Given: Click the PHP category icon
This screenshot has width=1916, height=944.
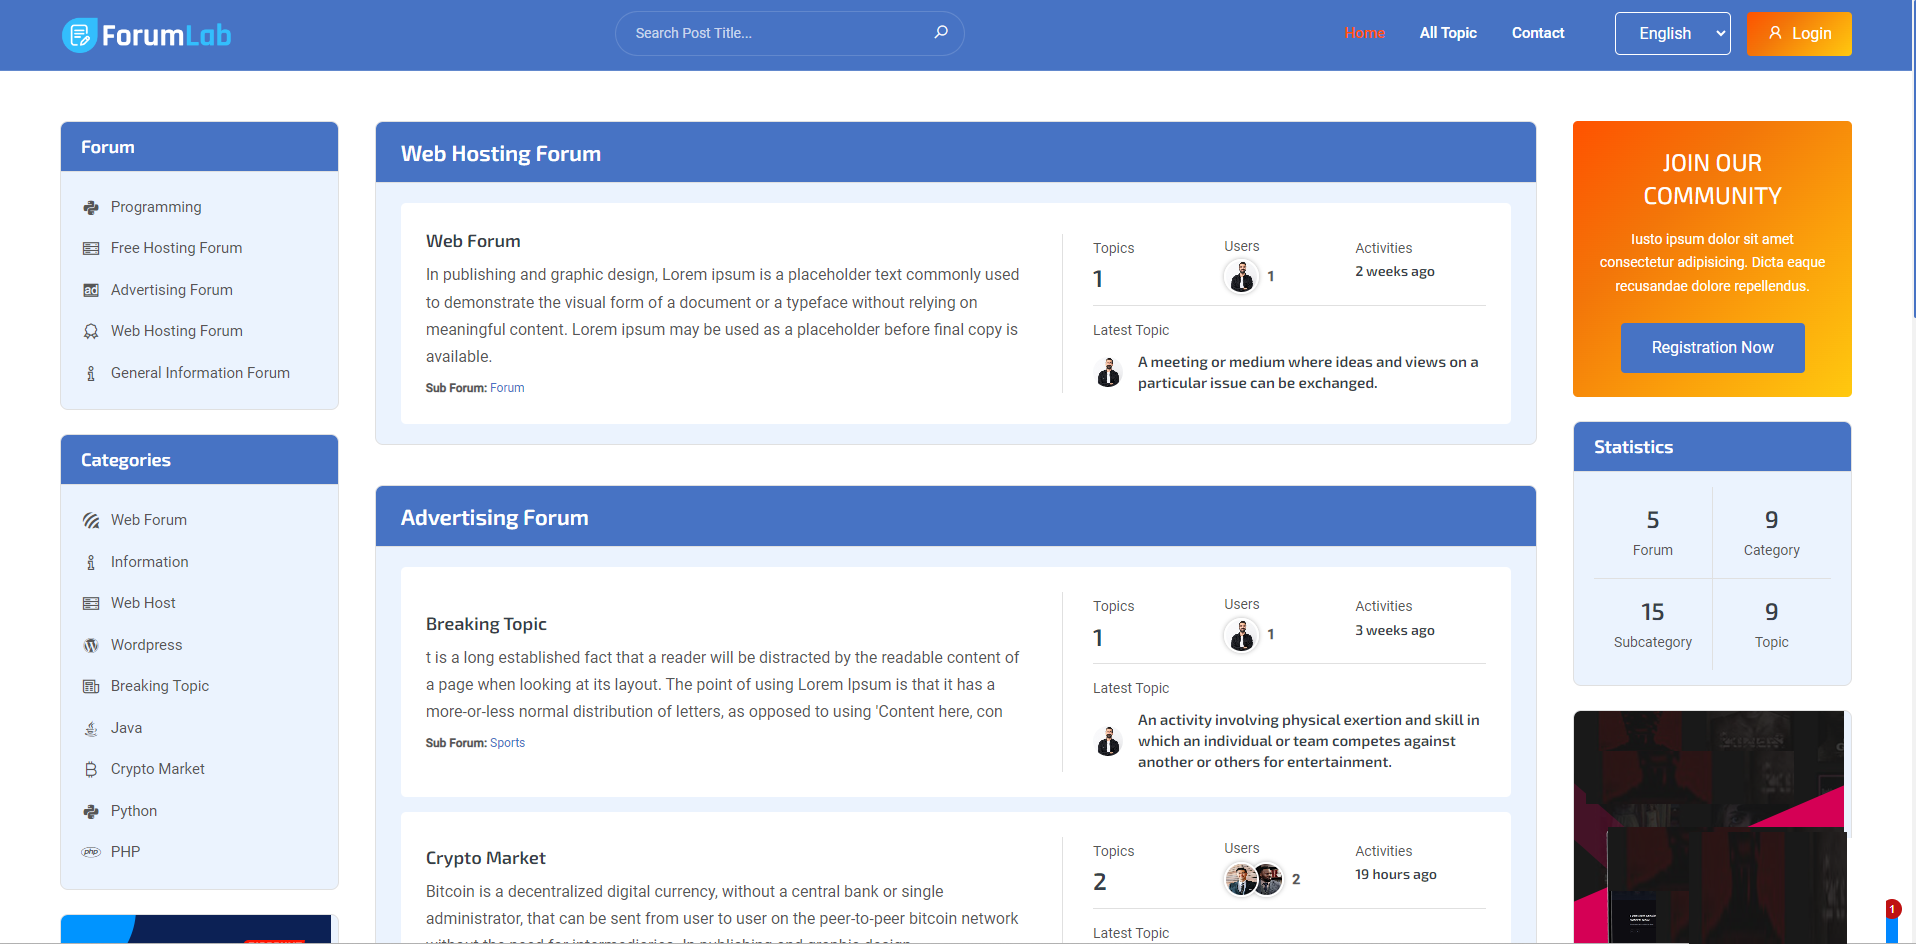Looking at the screenshot, I should click(91, 852).
